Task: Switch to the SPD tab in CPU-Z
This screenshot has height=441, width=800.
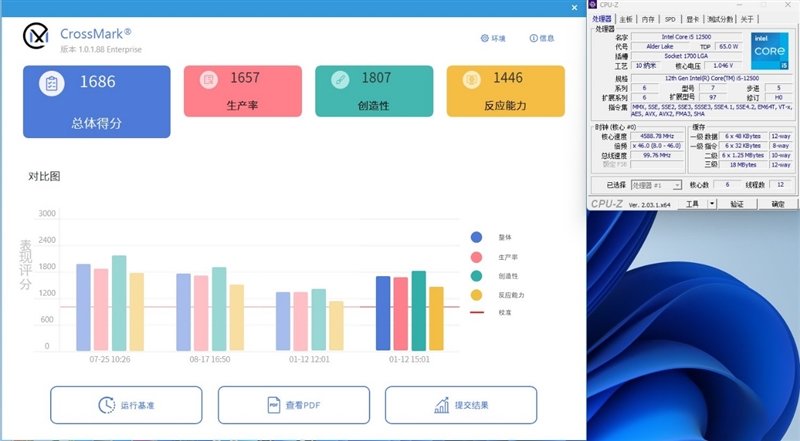Action: (x=670, y=19)
